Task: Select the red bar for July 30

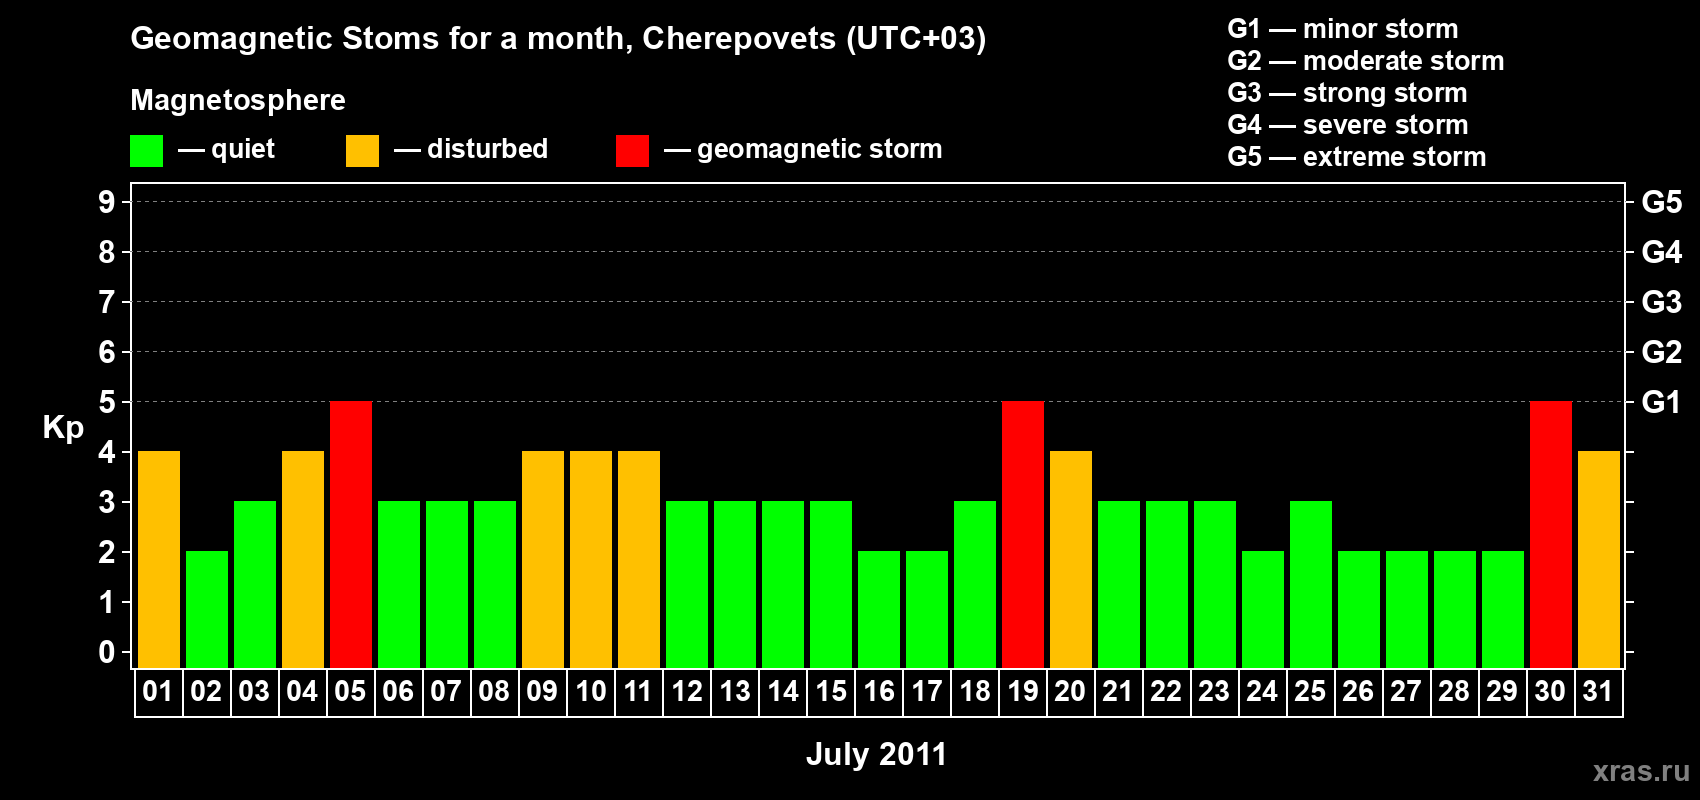Action: pos(1551,534)
